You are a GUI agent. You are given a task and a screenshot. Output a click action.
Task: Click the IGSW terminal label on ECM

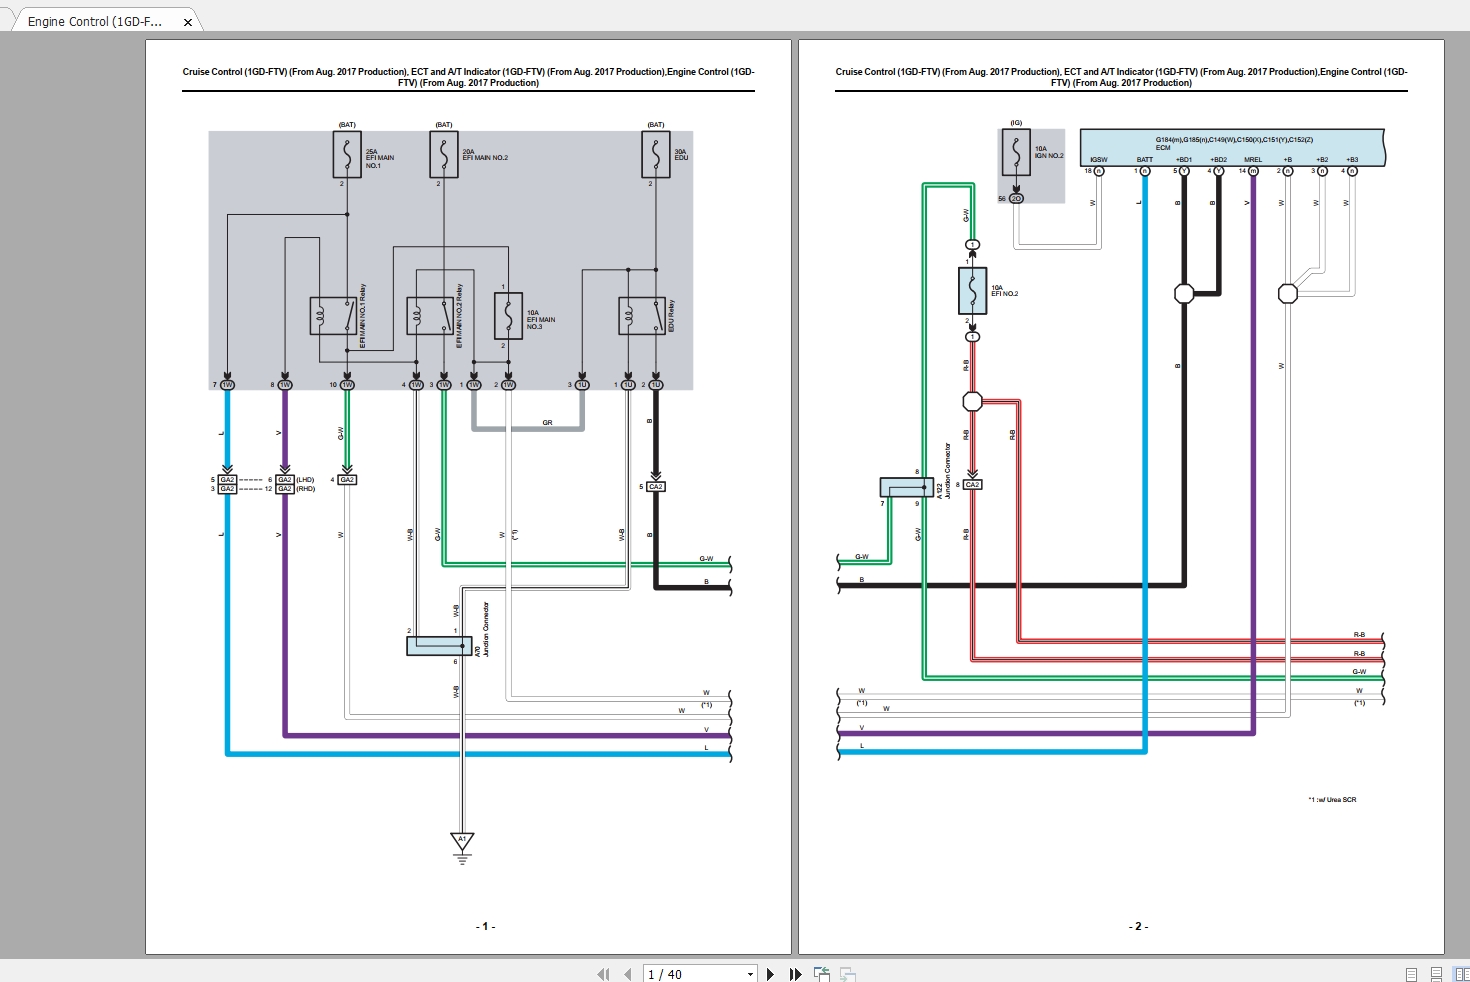(1099, 160)
